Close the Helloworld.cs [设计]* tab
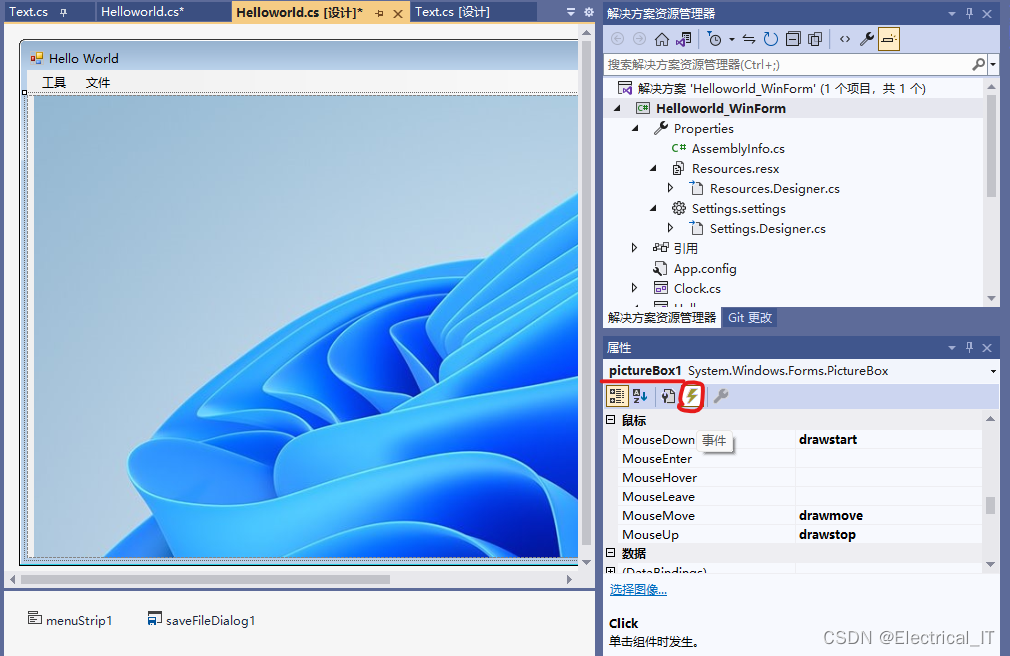1010x656 pixels. (398, 13)
